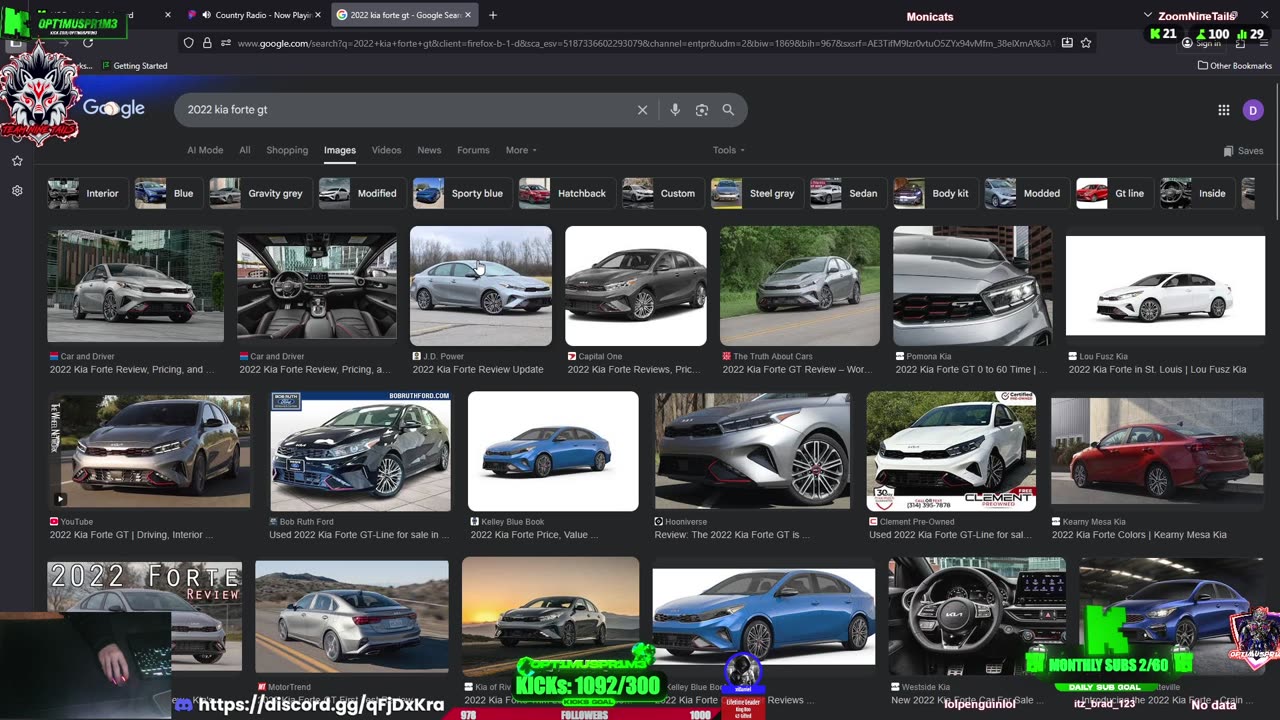Image resolution: width=1280 pixels, height=720 pixels.
Task: Select the Images results tab
Action: point(340,150)
